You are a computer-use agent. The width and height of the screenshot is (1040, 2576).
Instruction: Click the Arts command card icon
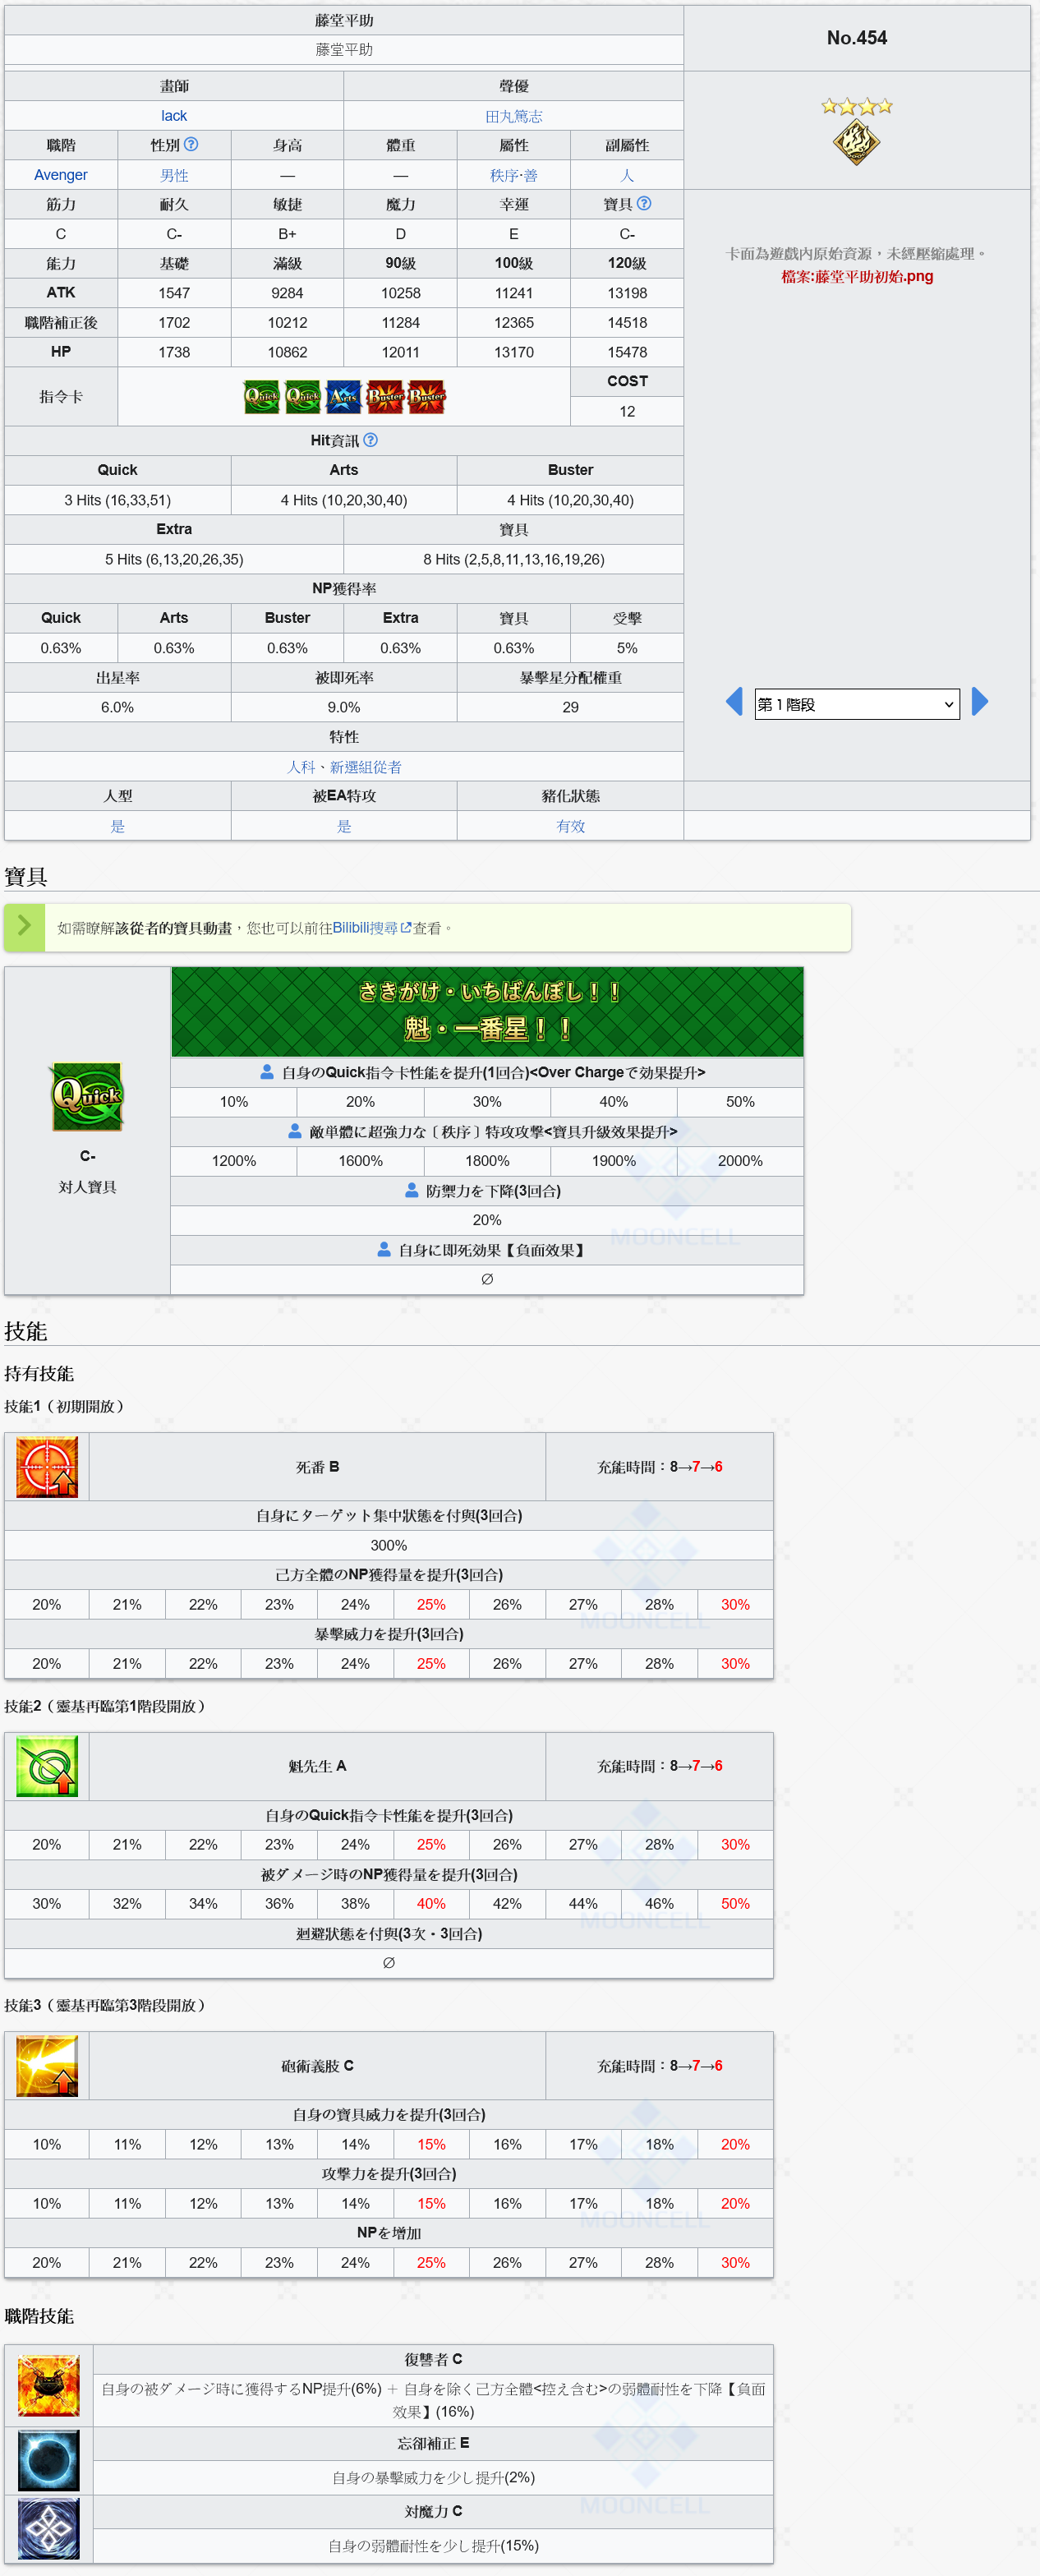[344, 397]
